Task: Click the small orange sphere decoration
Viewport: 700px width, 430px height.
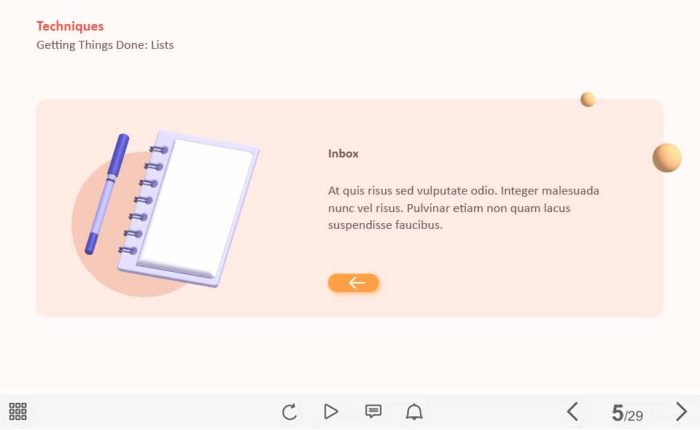Action: (588, 99)
